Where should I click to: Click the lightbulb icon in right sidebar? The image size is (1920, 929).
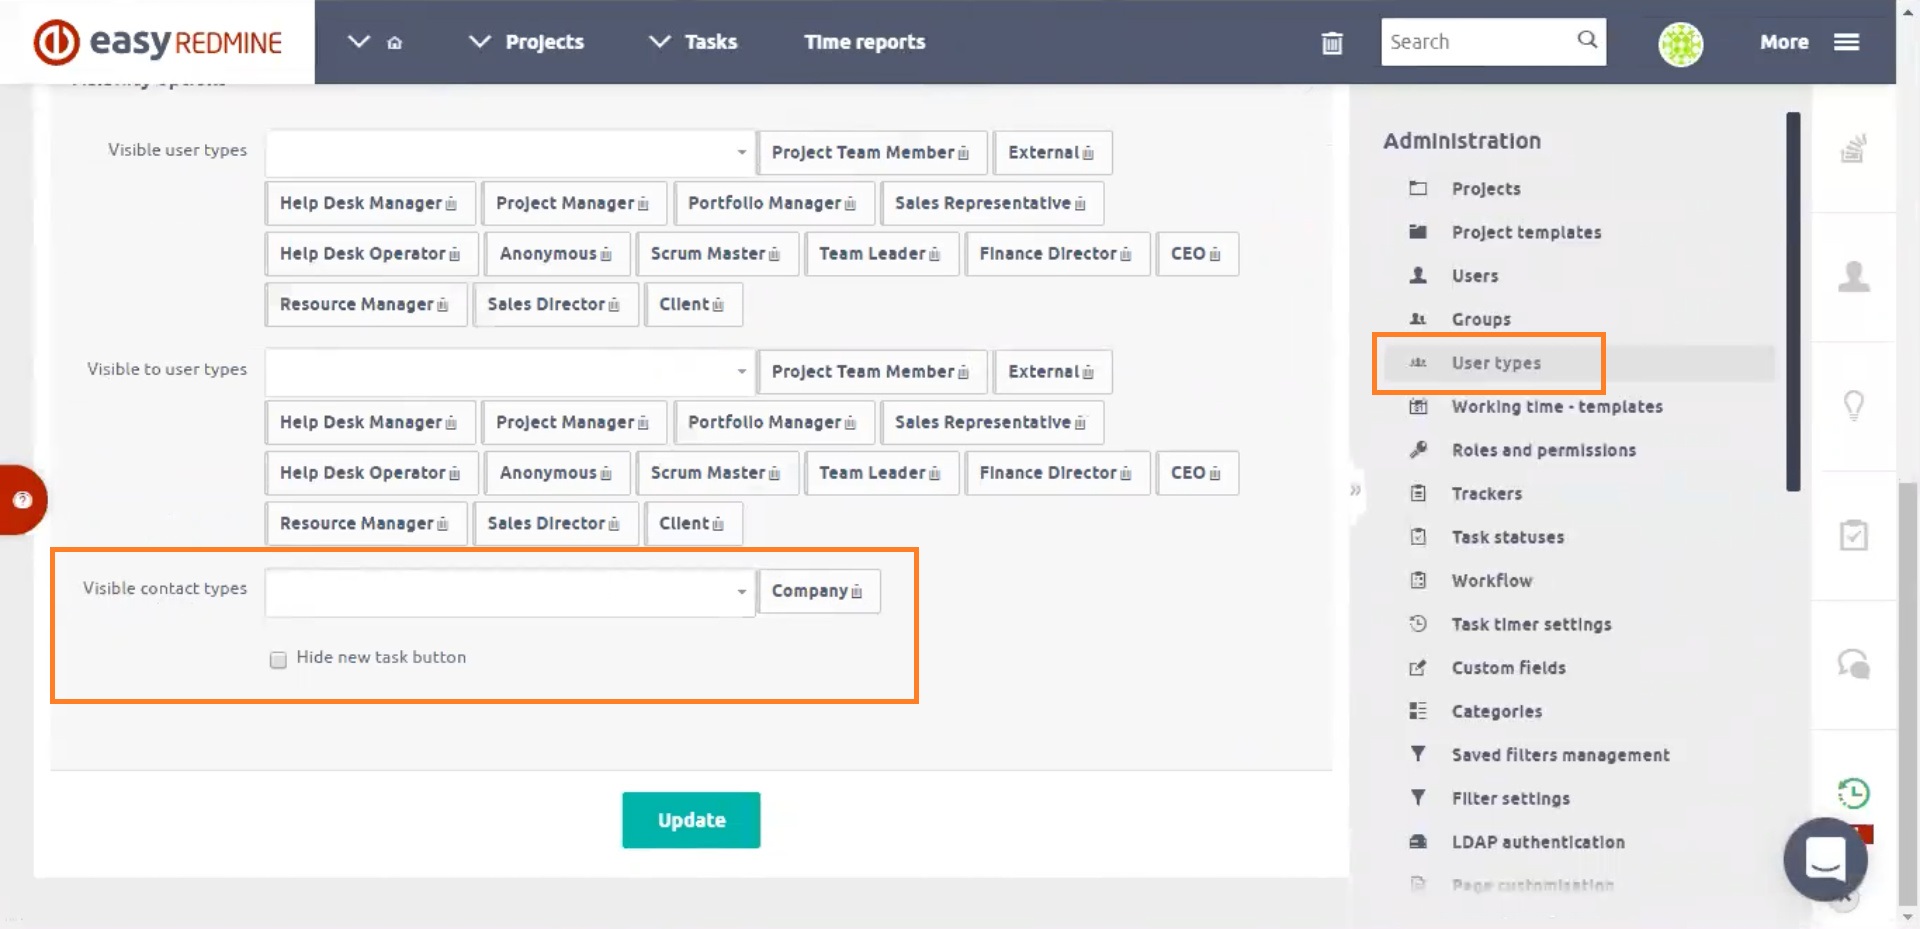(x=1853, y=405)
